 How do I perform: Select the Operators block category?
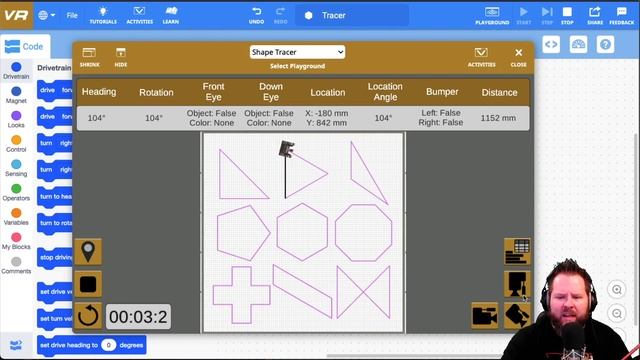point(16,192)
